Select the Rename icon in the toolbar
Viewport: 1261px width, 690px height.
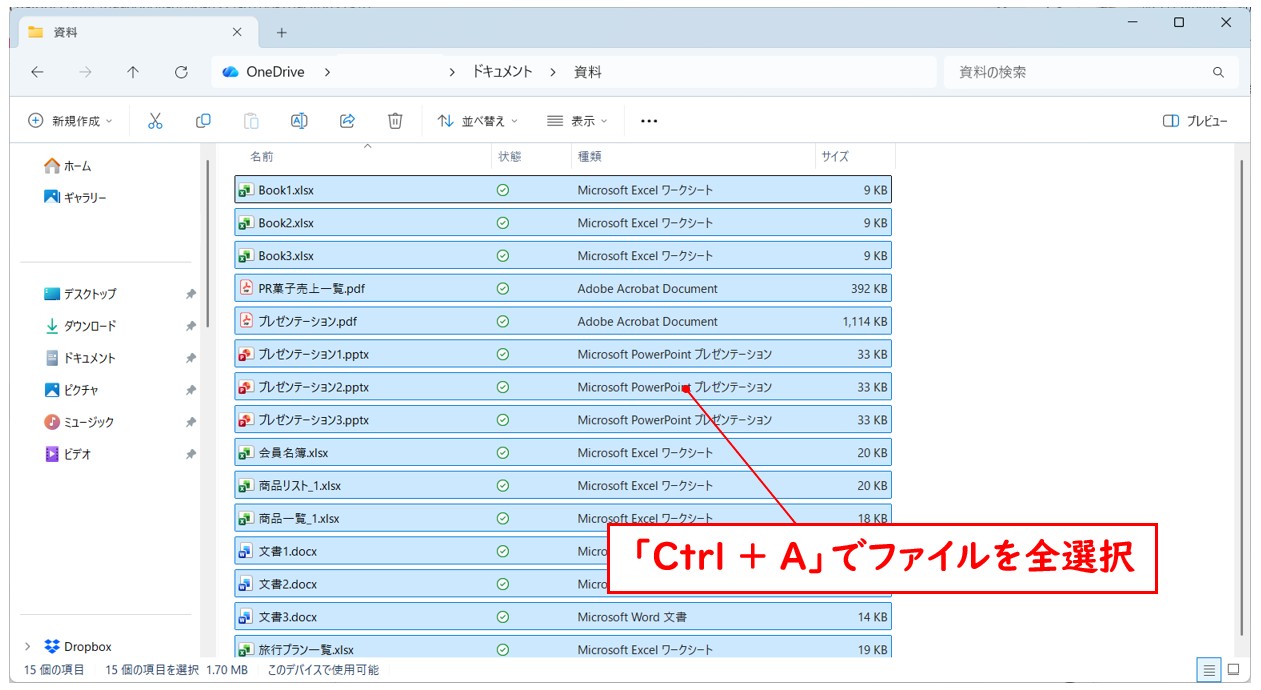click(x=298, y=121)
